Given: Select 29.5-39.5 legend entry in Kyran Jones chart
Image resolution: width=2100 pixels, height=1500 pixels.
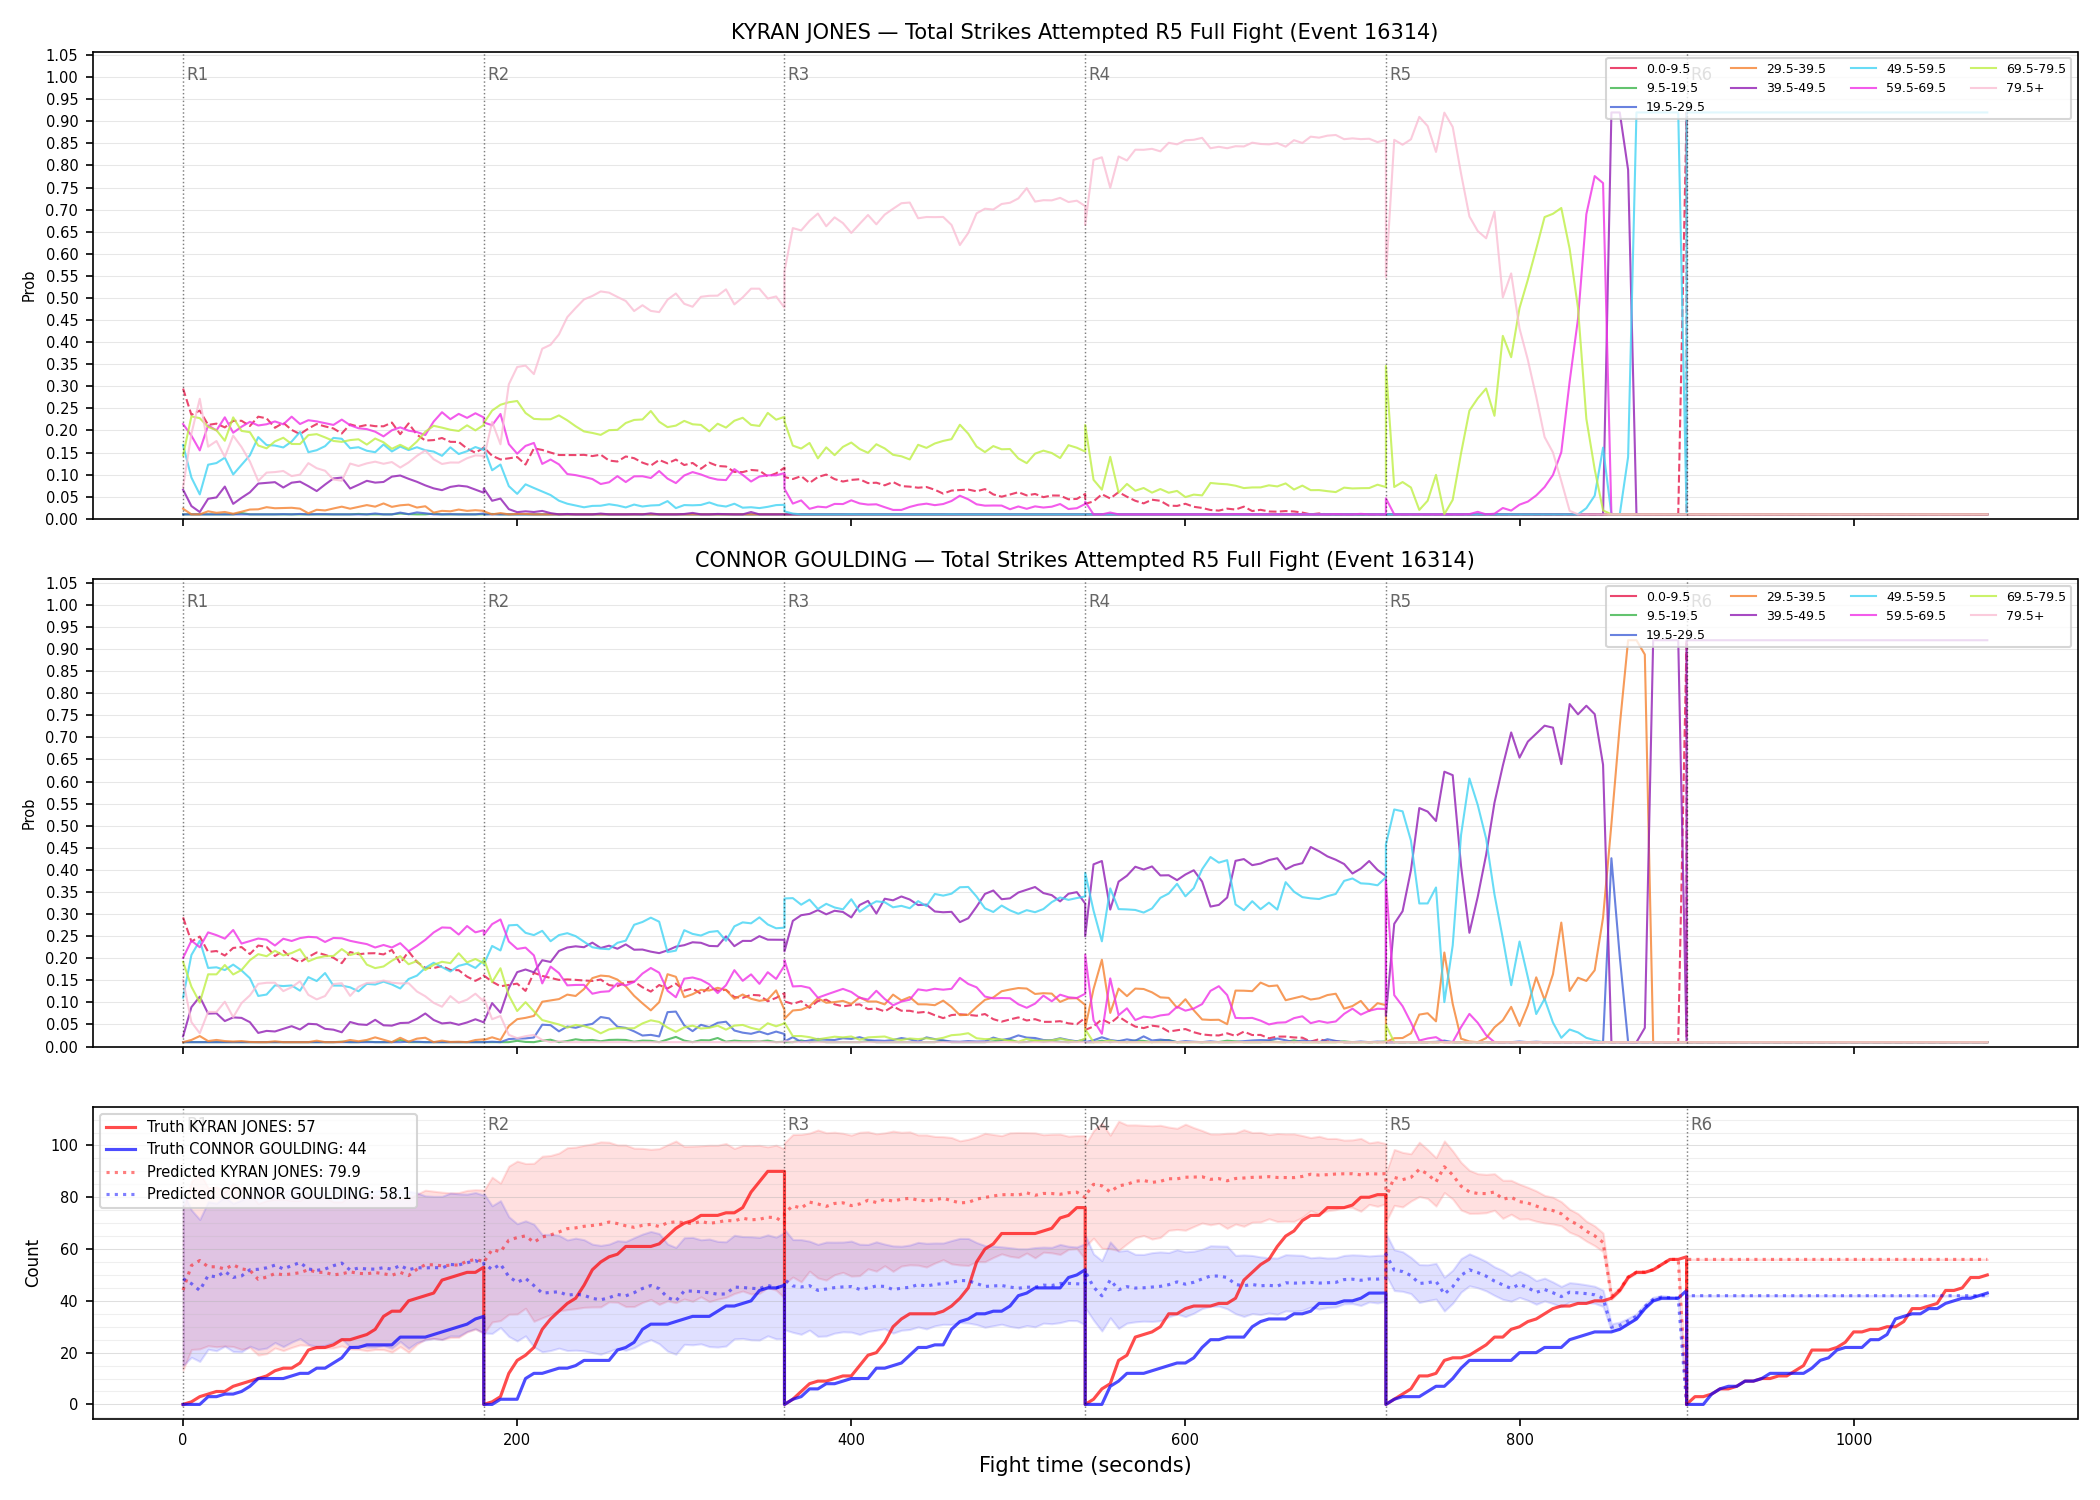Looking at the screenshot, I should coord(1778,69).
